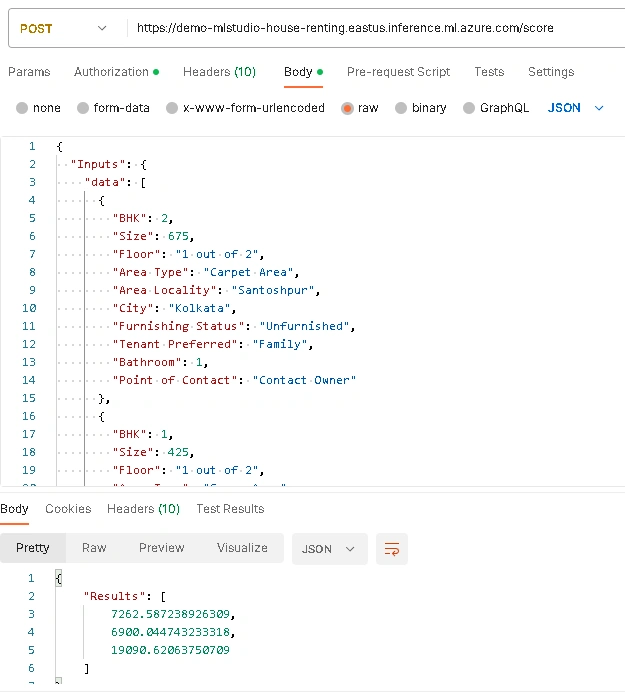This screenshot has width=625, height=696.
Task: Click line number 10 in request editor
Action: click(x=29, y=308)
